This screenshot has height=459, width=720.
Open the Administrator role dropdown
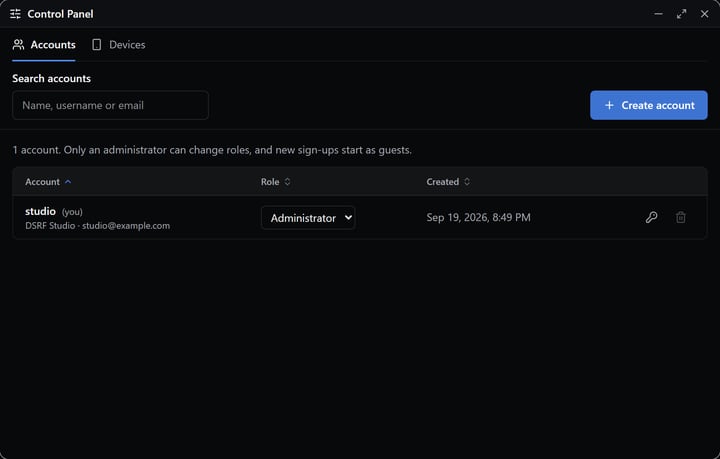click(308, 218)
